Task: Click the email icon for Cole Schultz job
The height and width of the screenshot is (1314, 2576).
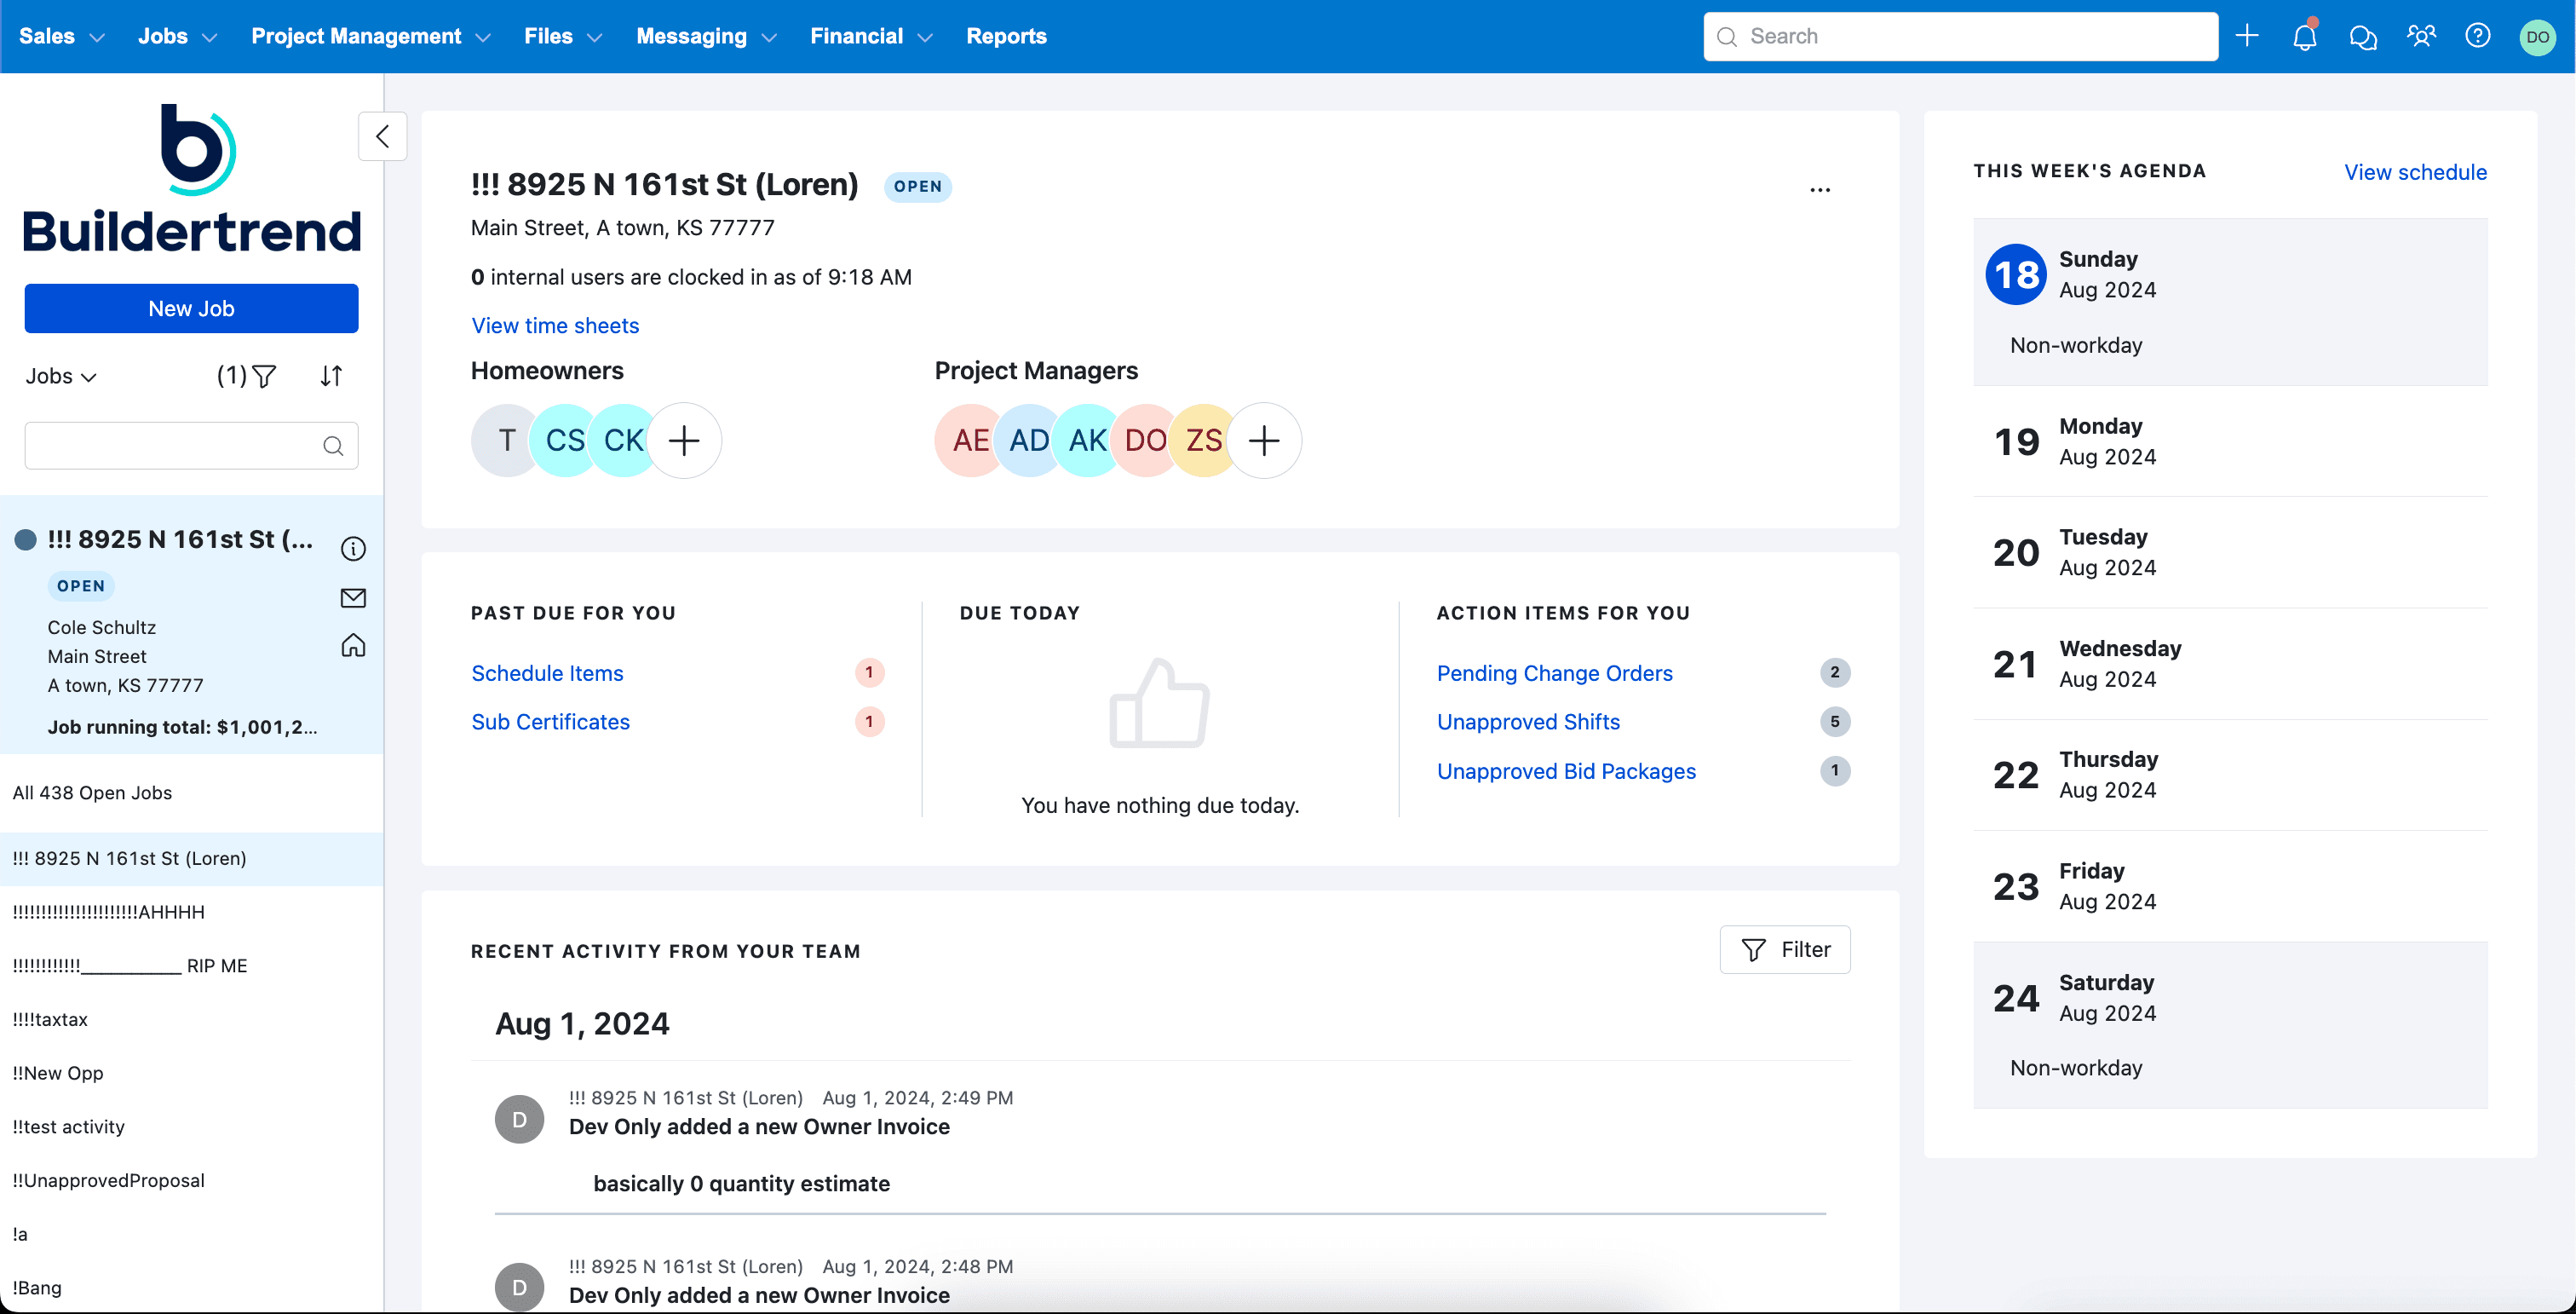Action: [x=352, y=597]
